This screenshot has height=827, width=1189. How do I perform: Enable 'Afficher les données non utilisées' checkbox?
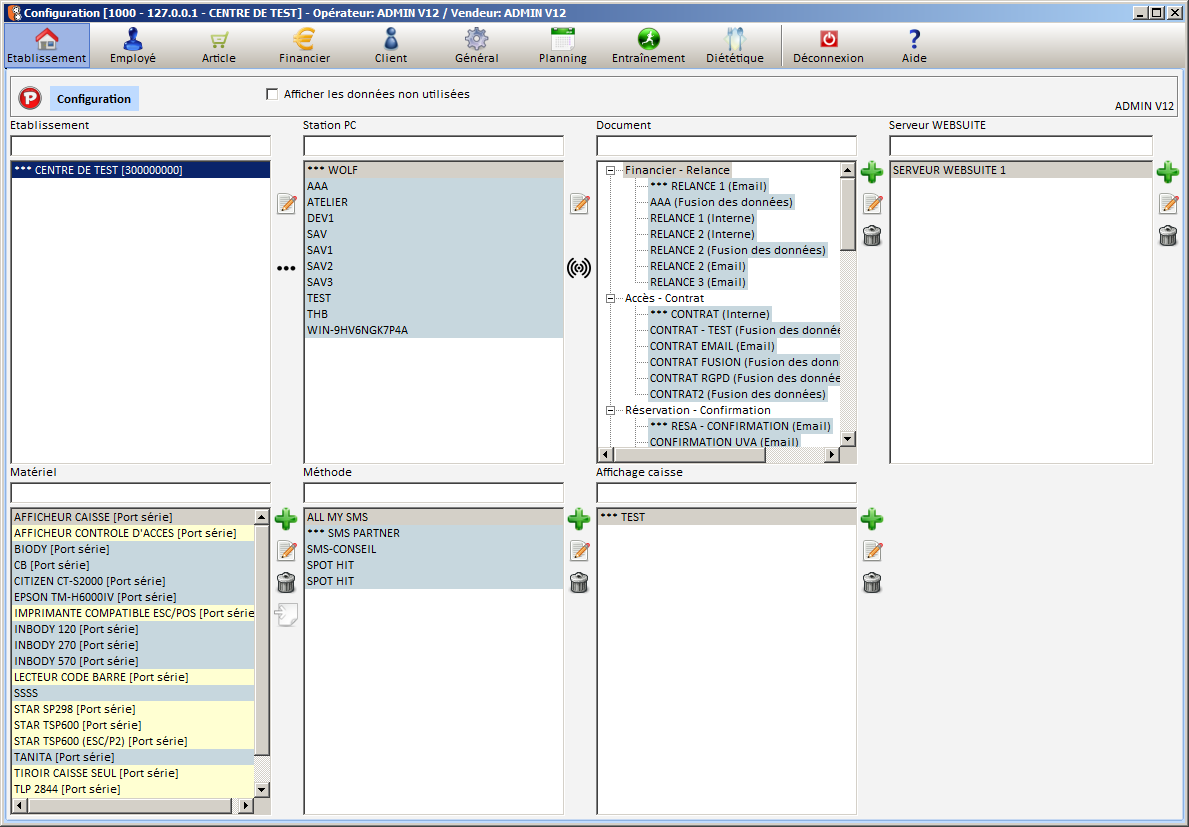click(x=272, y=95)
